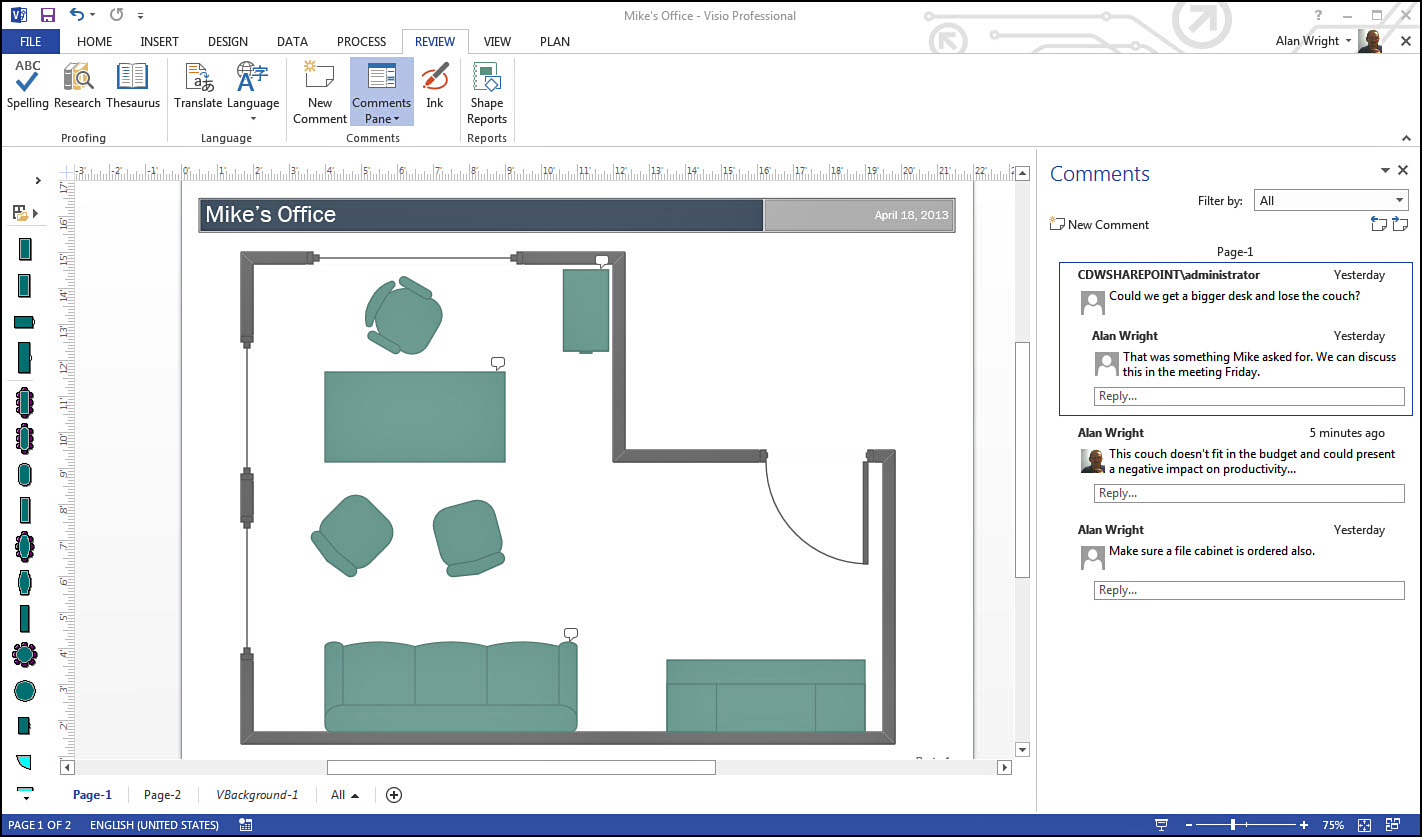Switch to the INSERT tab
The width and height of the screenshot is (1422, 837).
[x=160, y=41]
